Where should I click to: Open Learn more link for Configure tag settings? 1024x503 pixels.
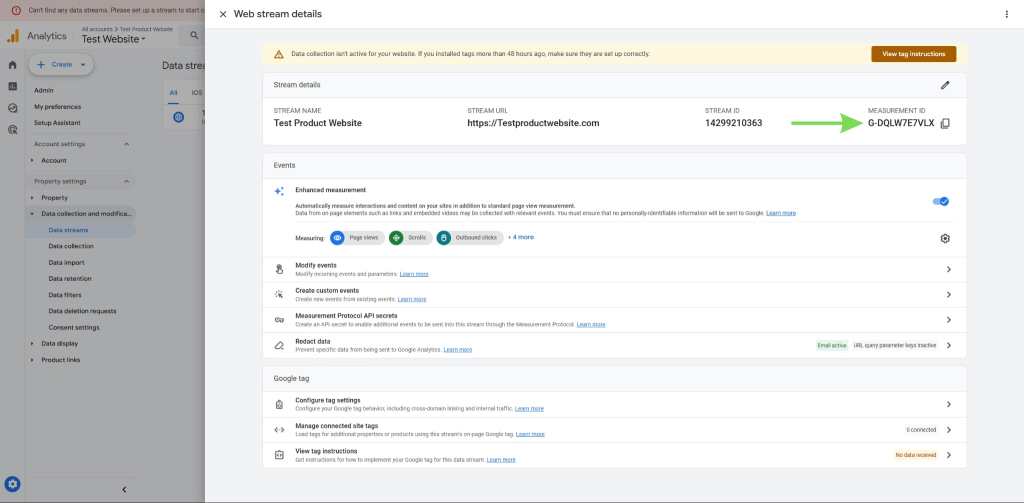529,409
